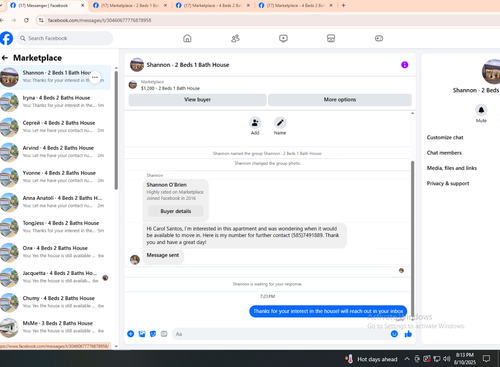Open the Friends icon in top navigation
This screenshot has height=367, width=500.
(235, 38)
